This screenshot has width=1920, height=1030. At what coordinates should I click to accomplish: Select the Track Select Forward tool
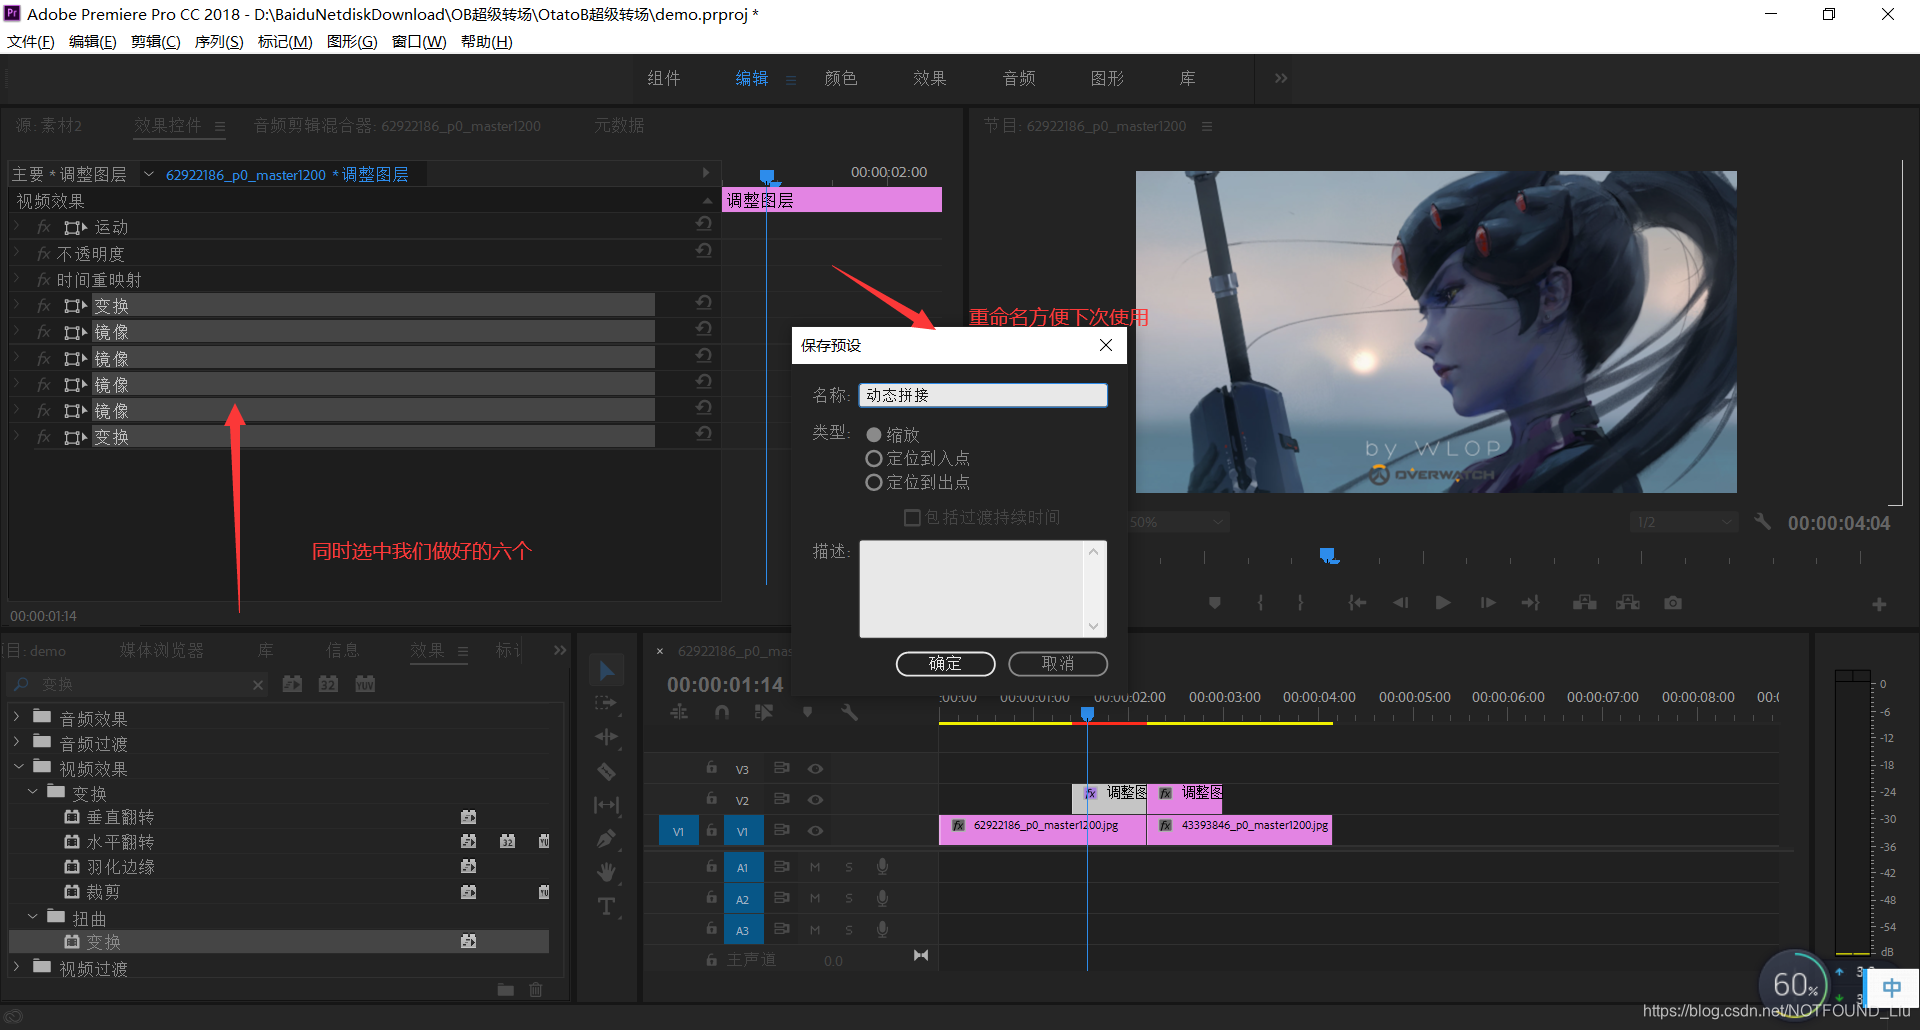[x=606, y=703]
